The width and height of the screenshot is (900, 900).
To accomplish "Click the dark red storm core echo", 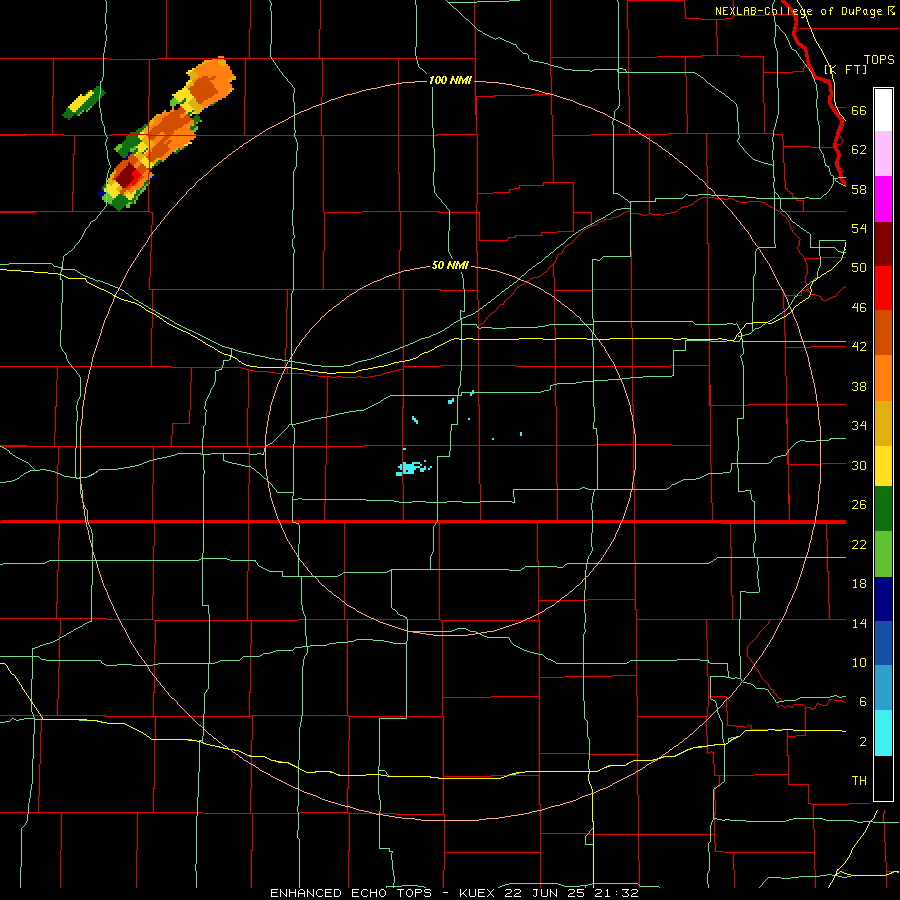I will (126, 177).
